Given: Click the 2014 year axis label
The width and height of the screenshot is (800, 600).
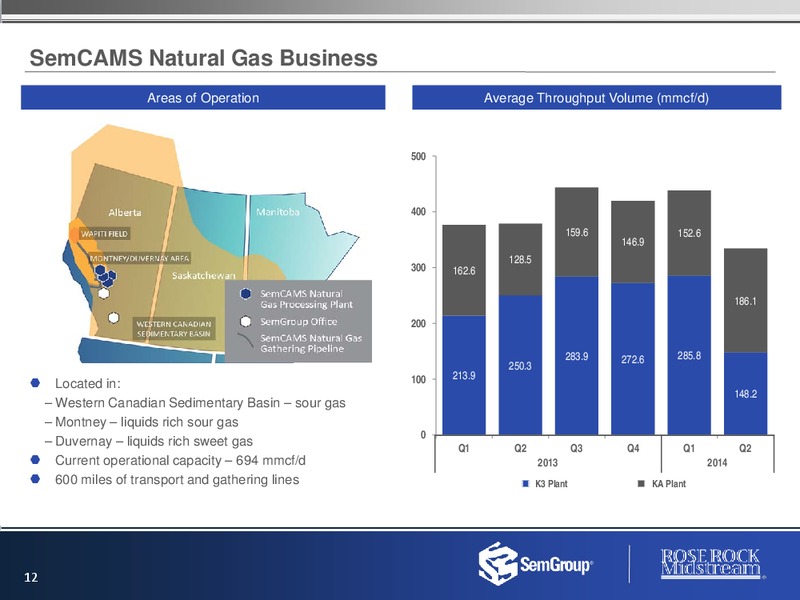Looking at the screenshot, I should (x=717, y=463).
